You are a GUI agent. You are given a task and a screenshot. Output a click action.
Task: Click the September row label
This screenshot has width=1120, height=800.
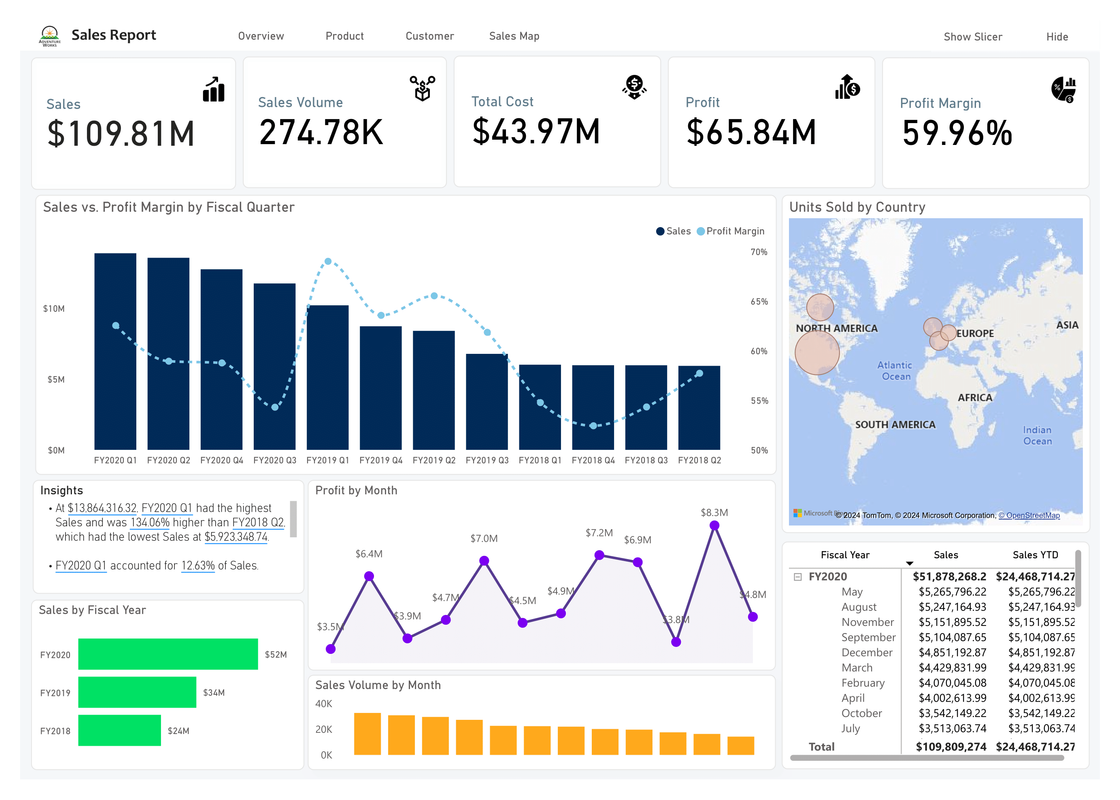(x=868, y=637)
